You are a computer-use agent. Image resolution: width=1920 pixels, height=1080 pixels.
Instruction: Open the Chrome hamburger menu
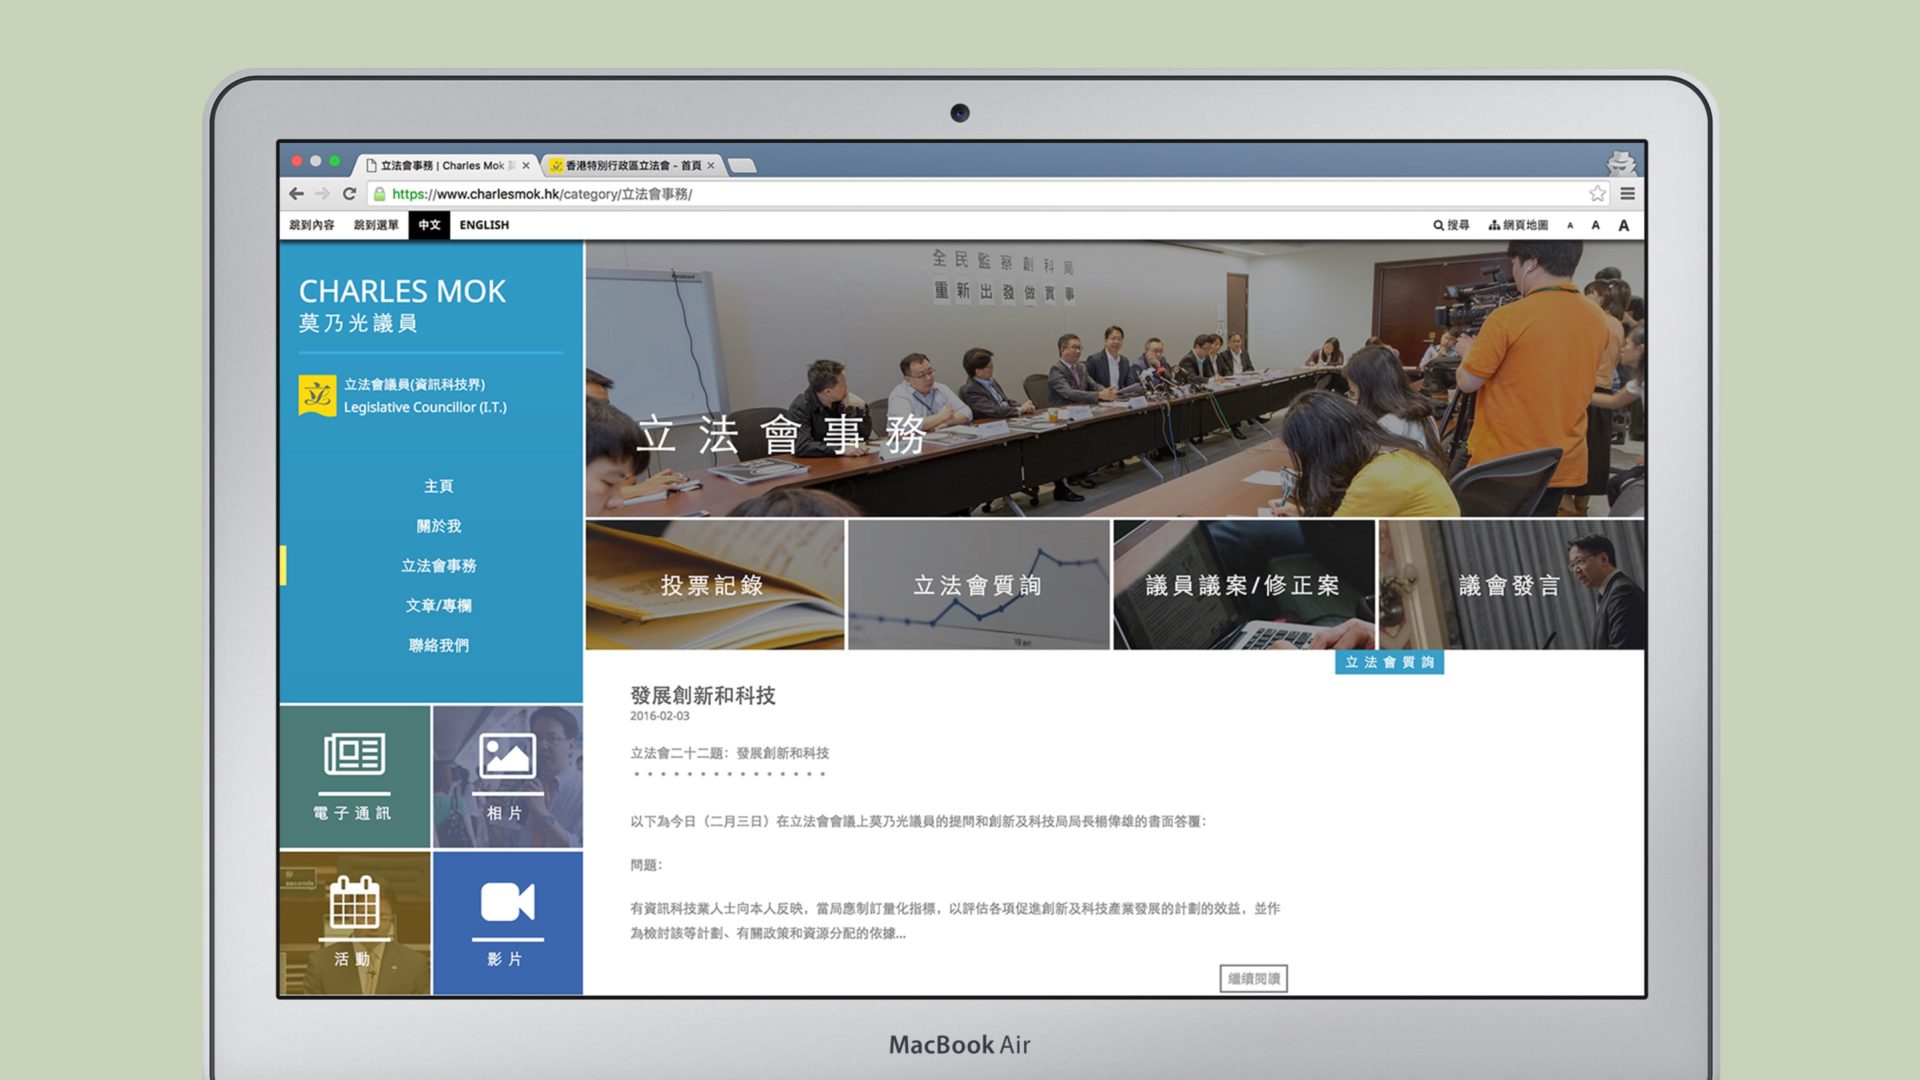1628,194
